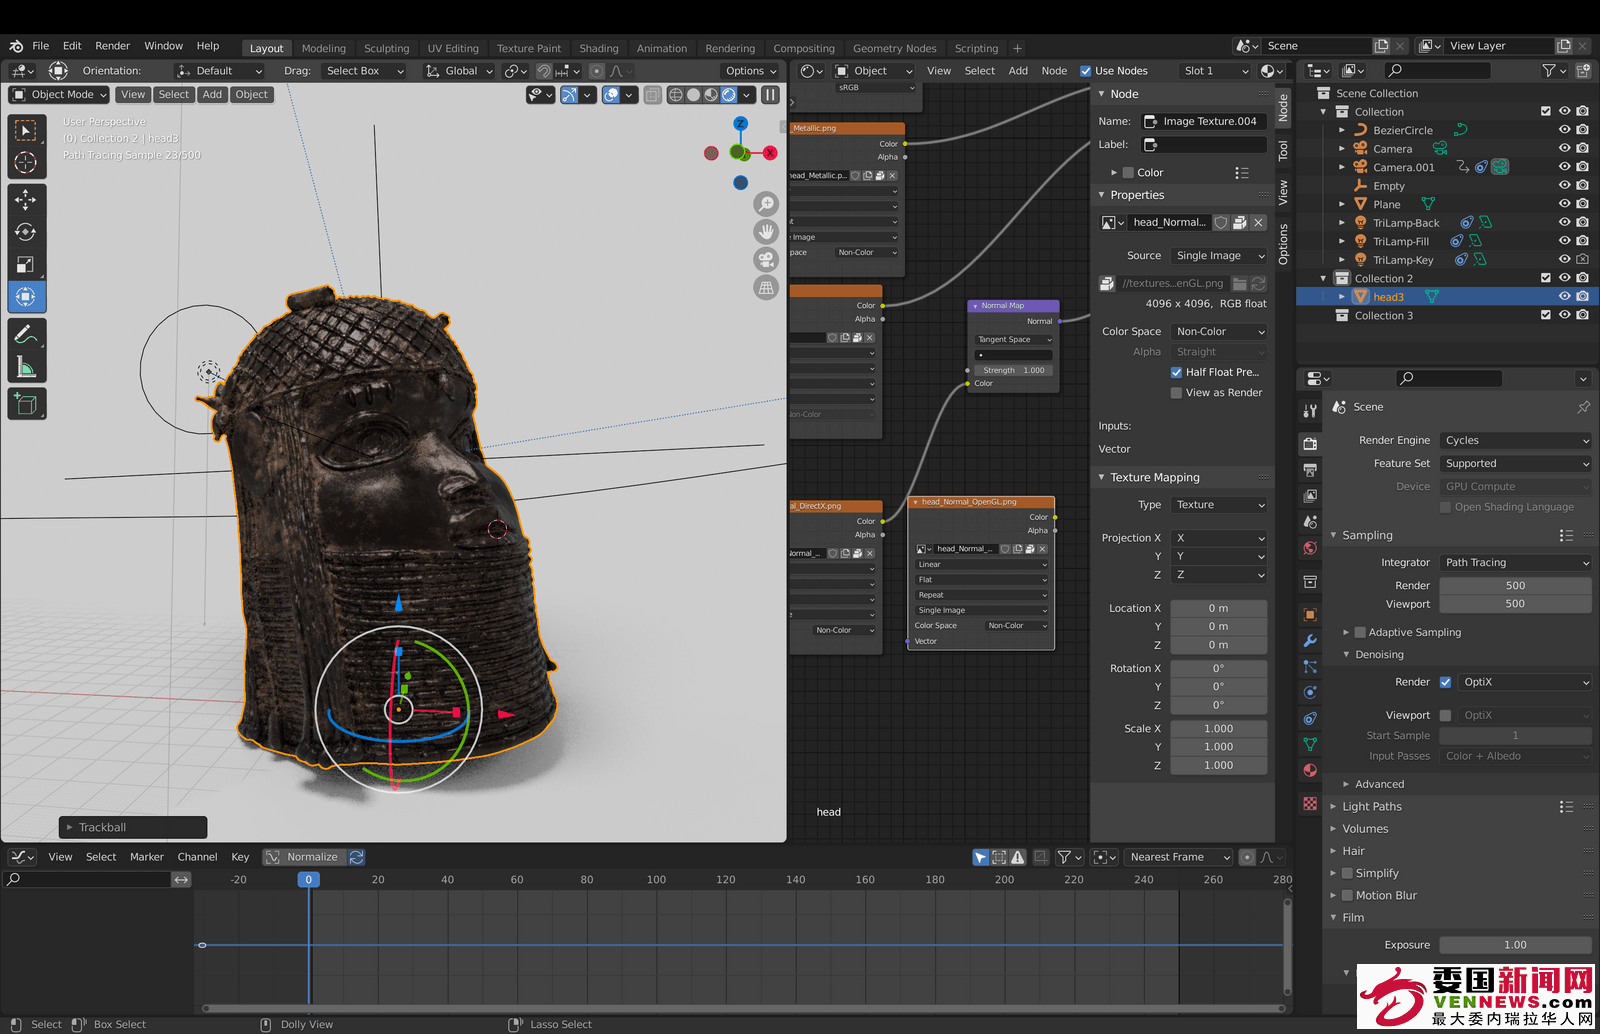Image resolution: width=1600 pixels, height=1034 pixels.
Task: Open Feature Set Supported dropdown
Action: point(1516,464)
